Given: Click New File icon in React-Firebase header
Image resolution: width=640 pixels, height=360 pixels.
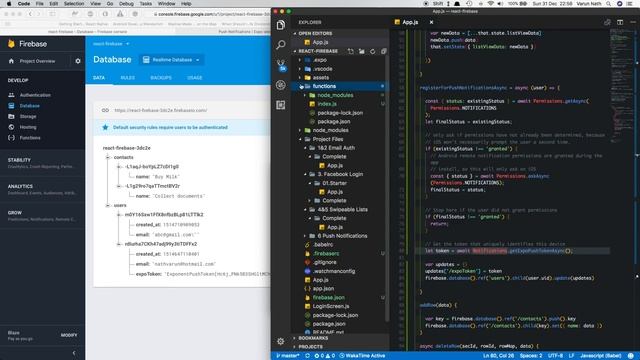Looking at the screenshot, I should pyautogui.click(x=351, y=51).
